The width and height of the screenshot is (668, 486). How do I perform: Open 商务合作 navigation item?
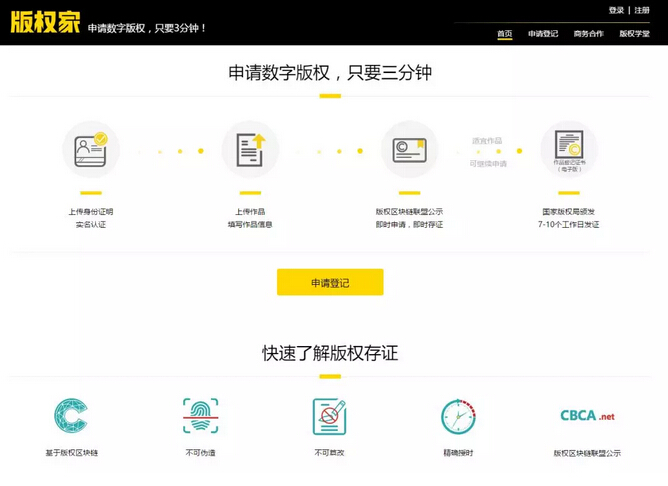coord(588,34)
